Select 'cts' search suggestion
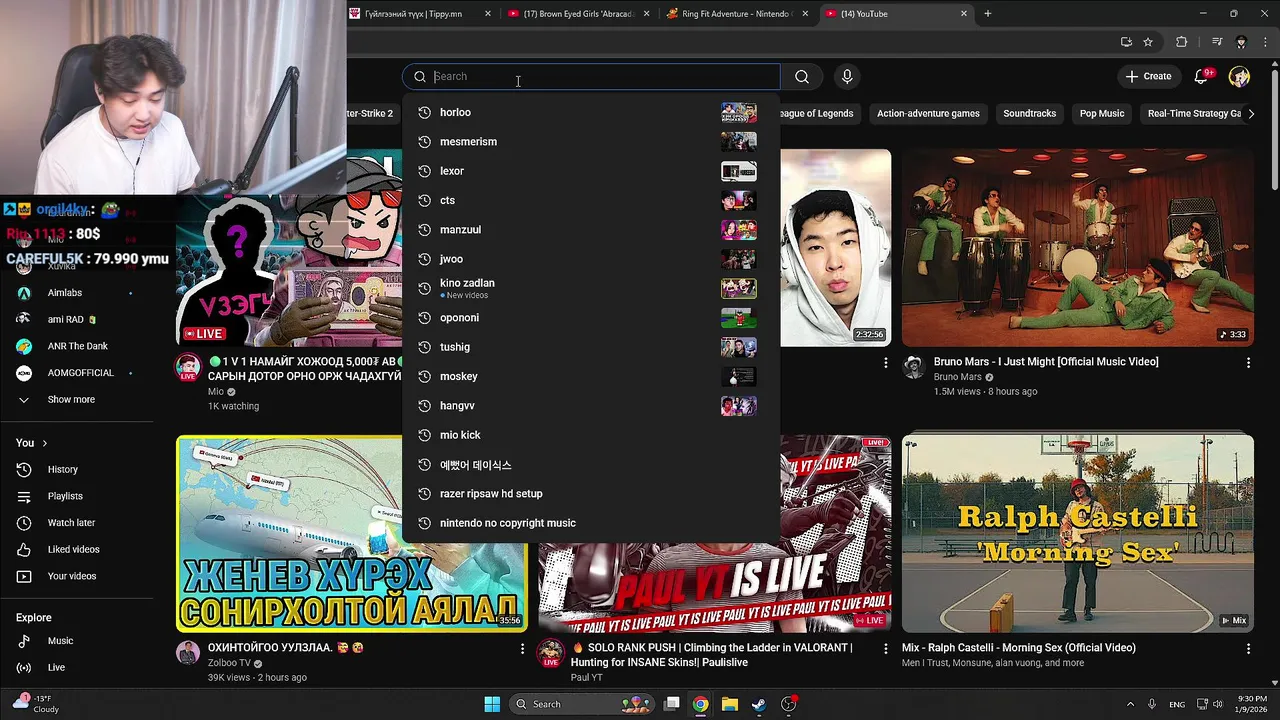 click(x=591, y=200)
